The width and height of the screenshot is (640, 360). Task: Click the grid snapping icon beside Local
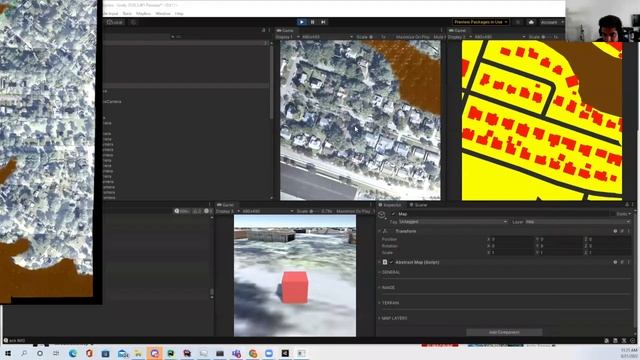[133, 22]
